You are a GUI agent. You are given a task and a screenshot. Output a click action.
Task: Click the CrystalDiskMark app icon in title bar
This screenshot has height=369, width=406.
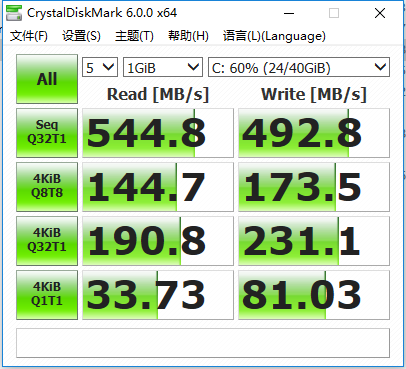(14, 13)
